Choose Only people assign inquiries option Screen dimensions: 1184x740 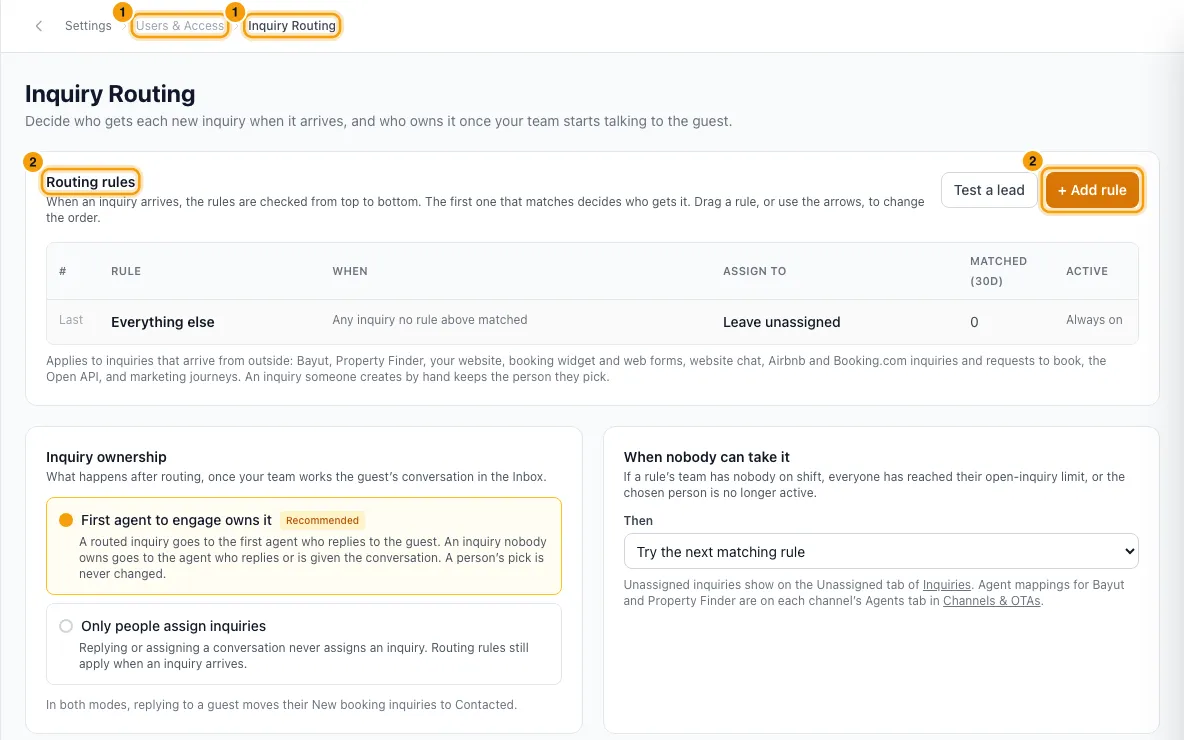tap(304, 643)
